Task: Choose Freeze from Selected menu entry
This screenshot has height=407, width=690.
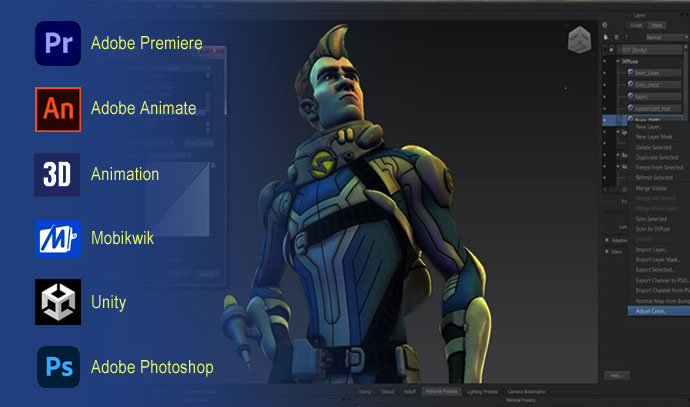Action: pyautogui.click(x=659, y=168)
